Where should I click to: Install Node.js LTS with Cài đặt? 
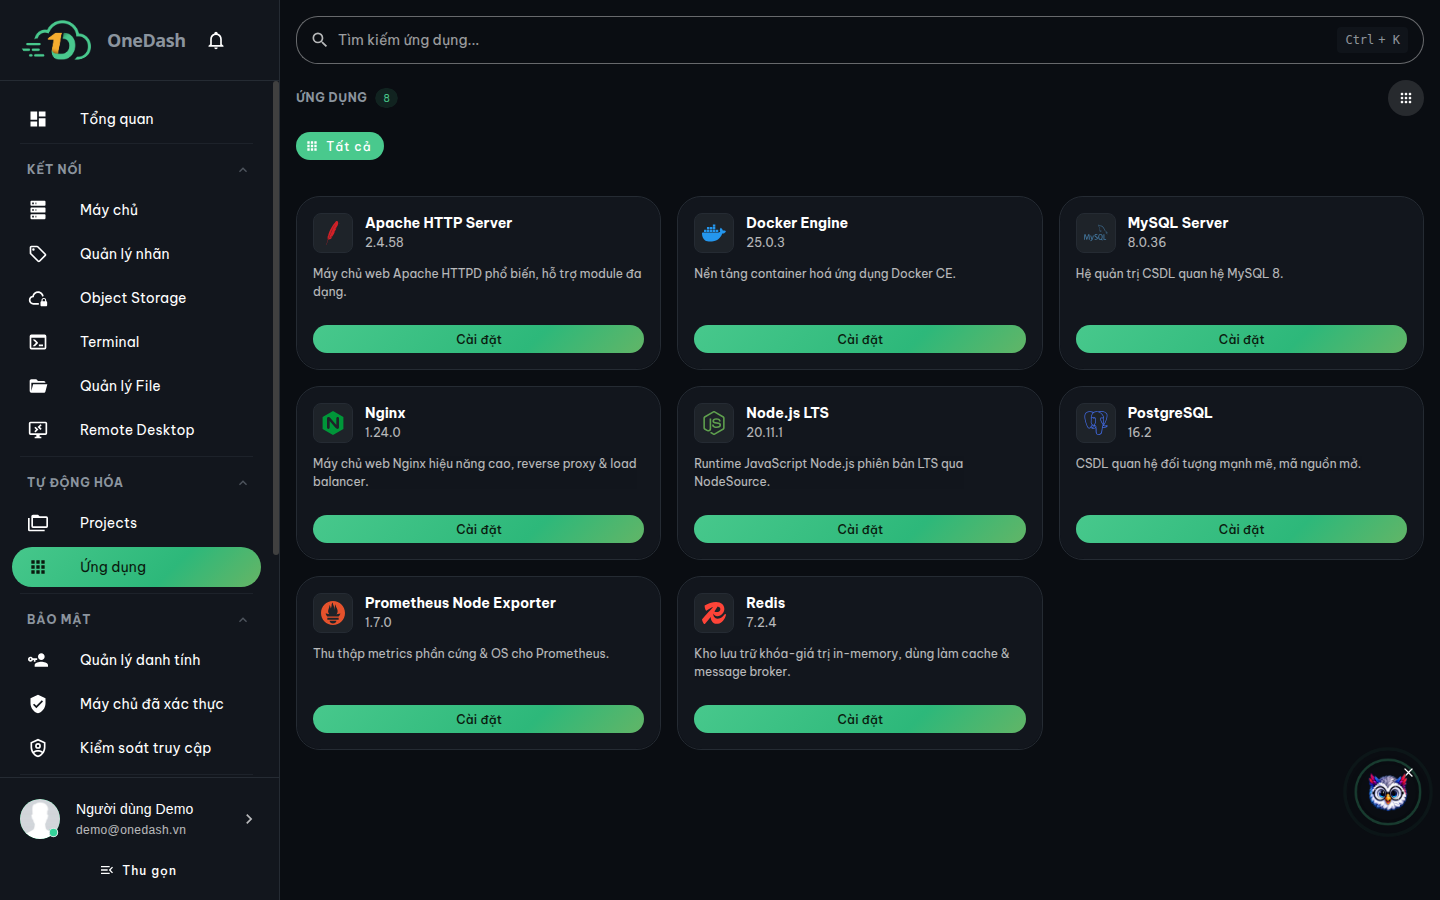[x=860, y=529]
